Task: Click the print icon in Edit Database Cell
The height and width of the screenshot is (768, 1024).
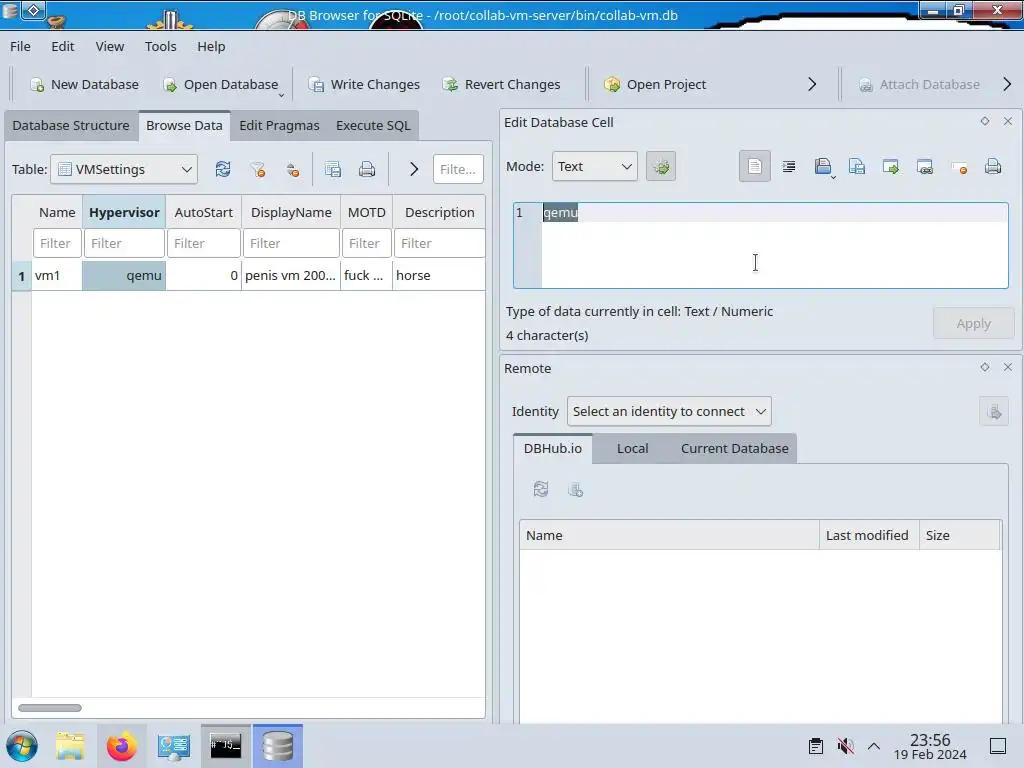Action: point(993,167)
